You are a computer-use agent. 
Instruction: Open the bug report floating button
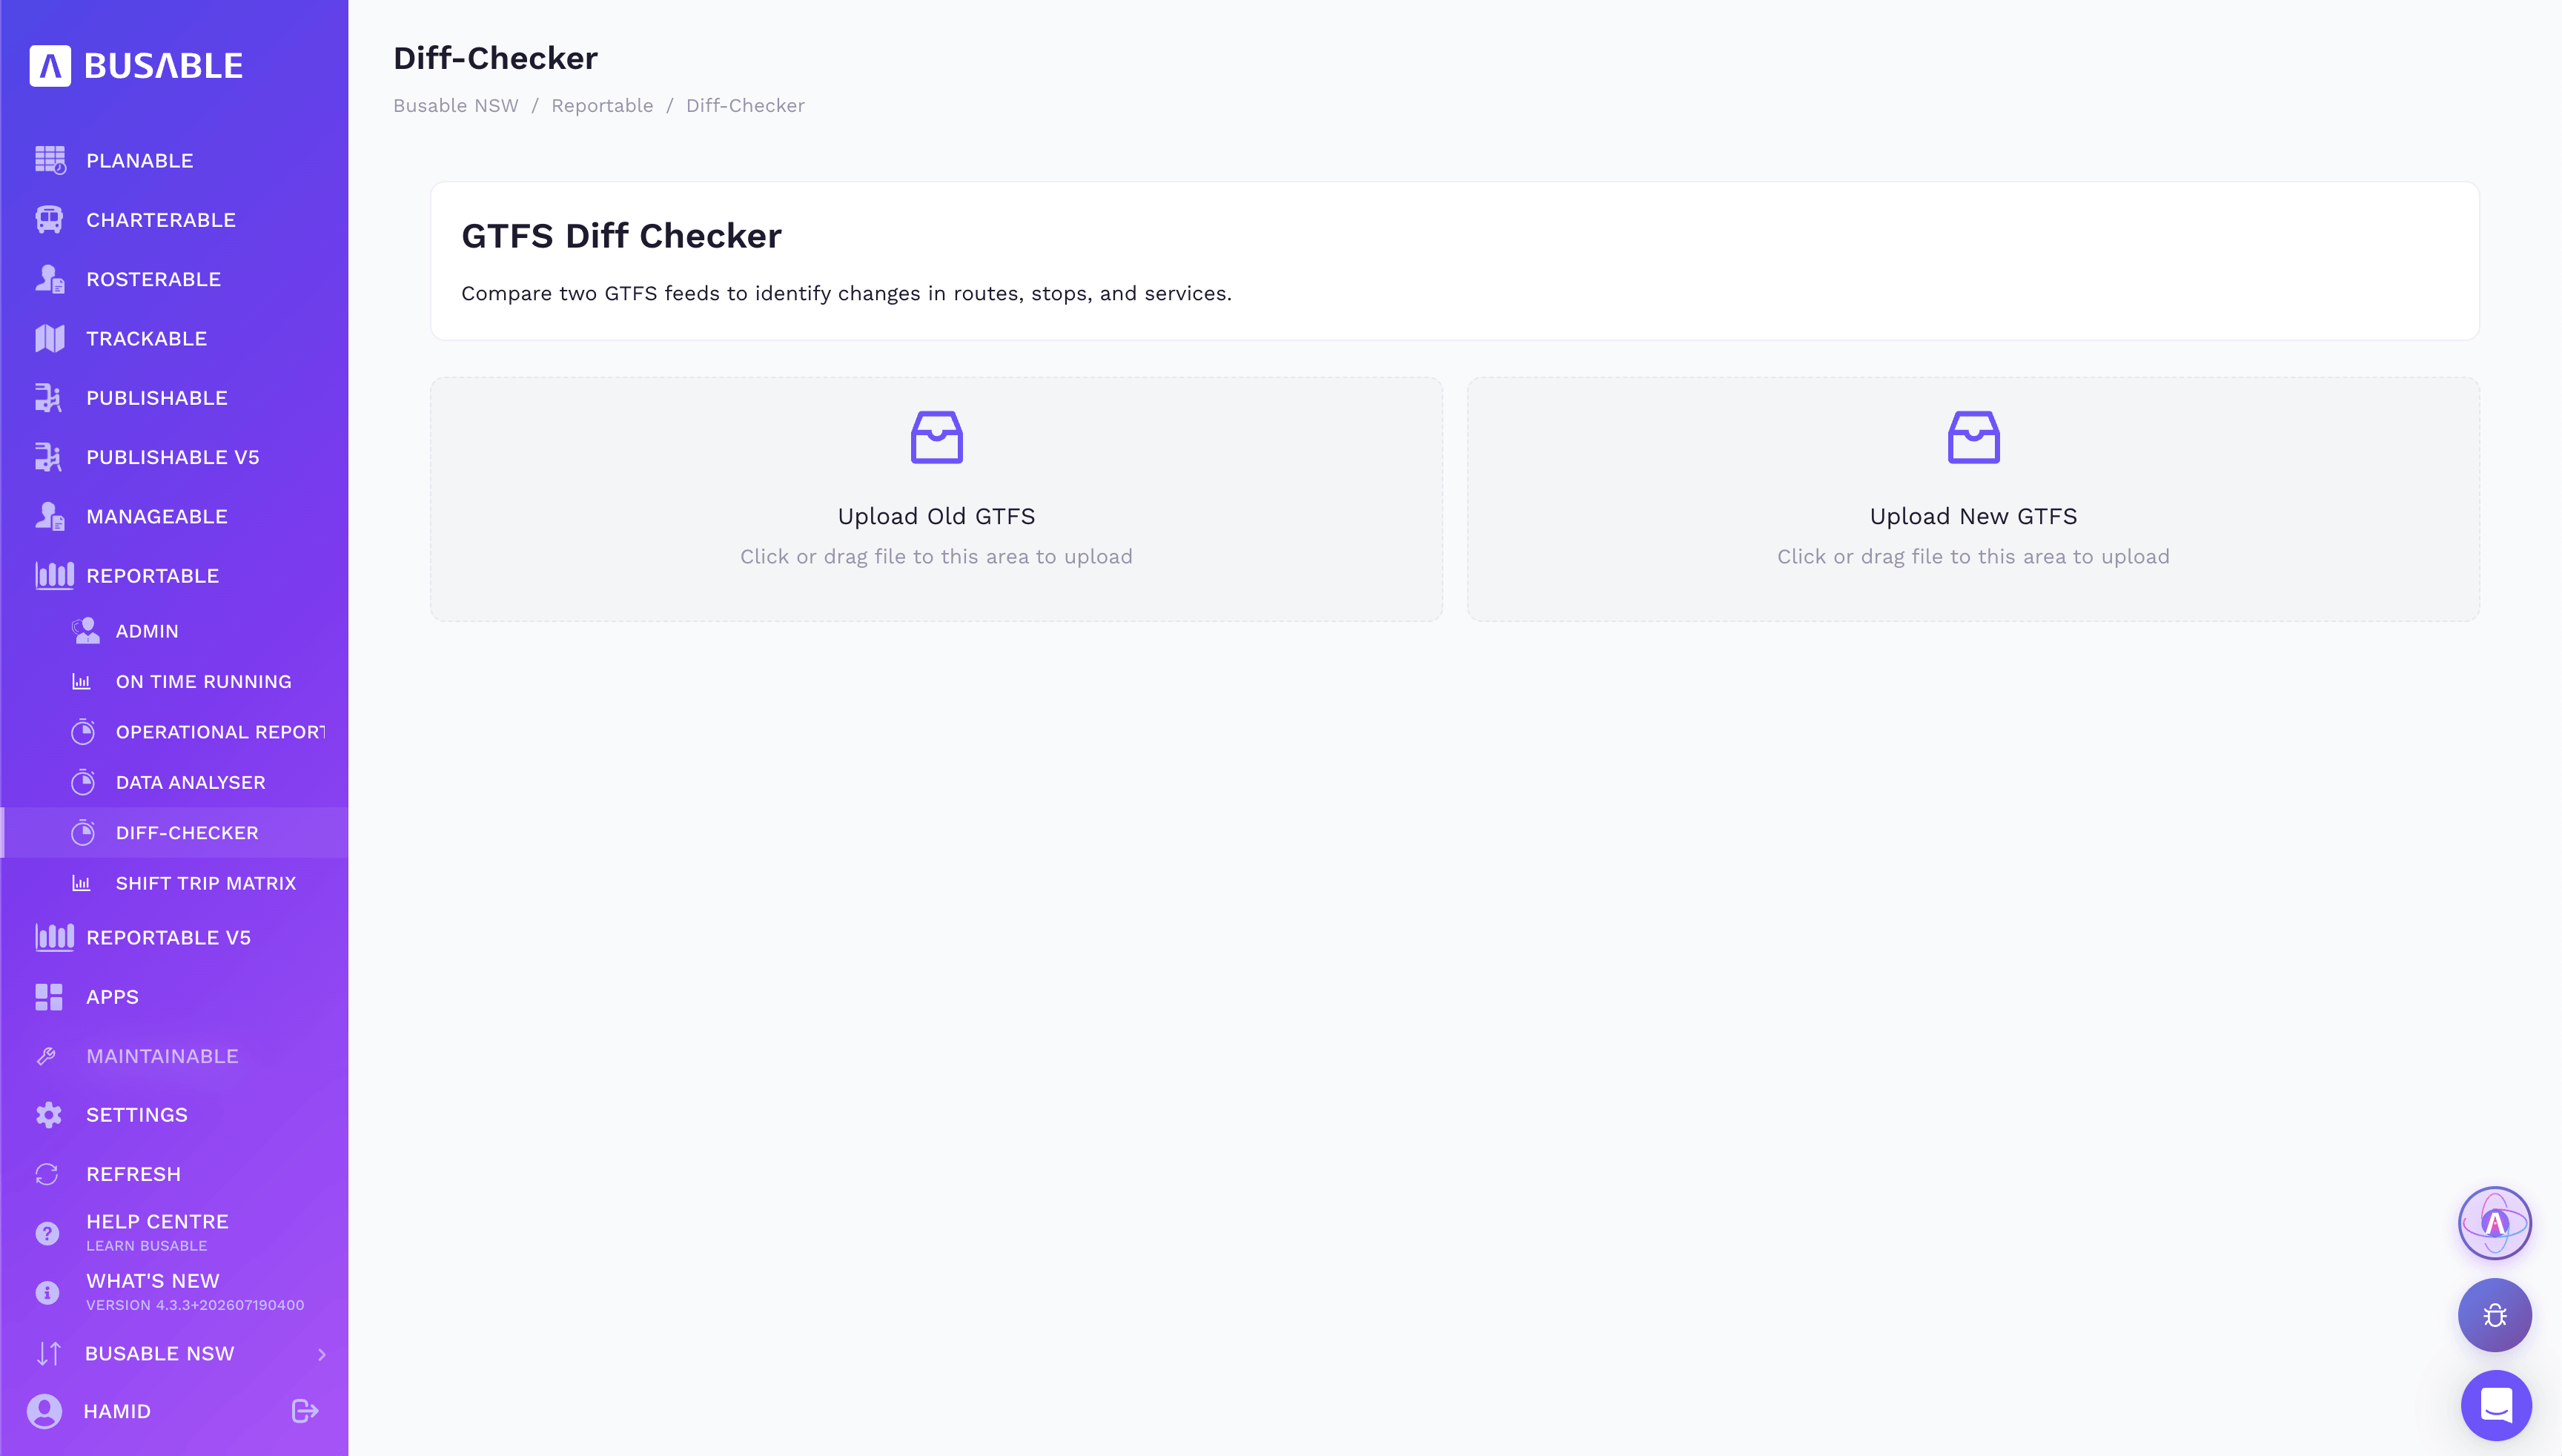2495,1315
